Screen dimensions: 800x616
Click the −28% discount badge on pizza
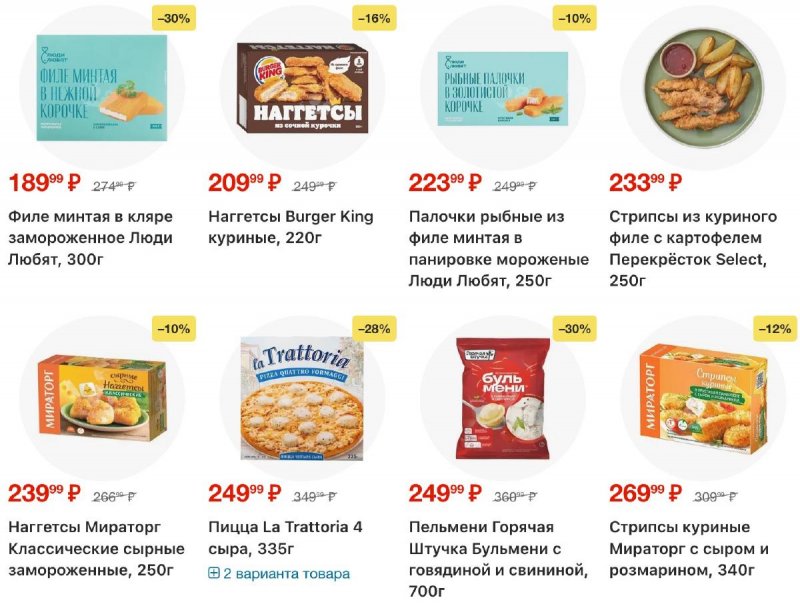(x=373, y=328)
